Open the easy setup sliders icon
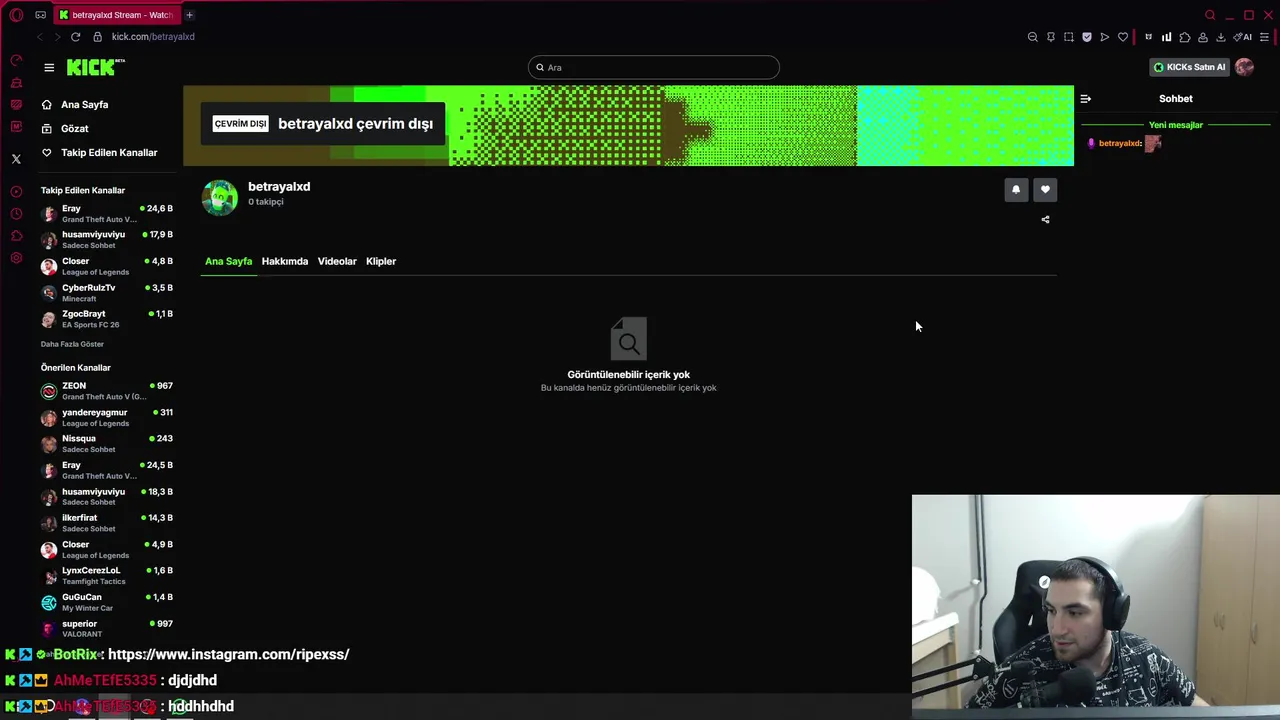Image resolution: width=1280 pixels, height=720 pixels. coord(1265,37)
